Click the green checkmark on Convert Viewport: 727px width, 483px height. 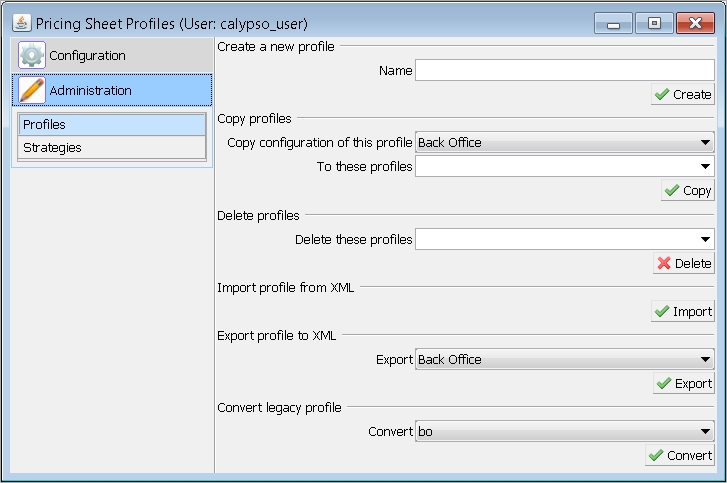pyautogui.click(x=656, y=455)
